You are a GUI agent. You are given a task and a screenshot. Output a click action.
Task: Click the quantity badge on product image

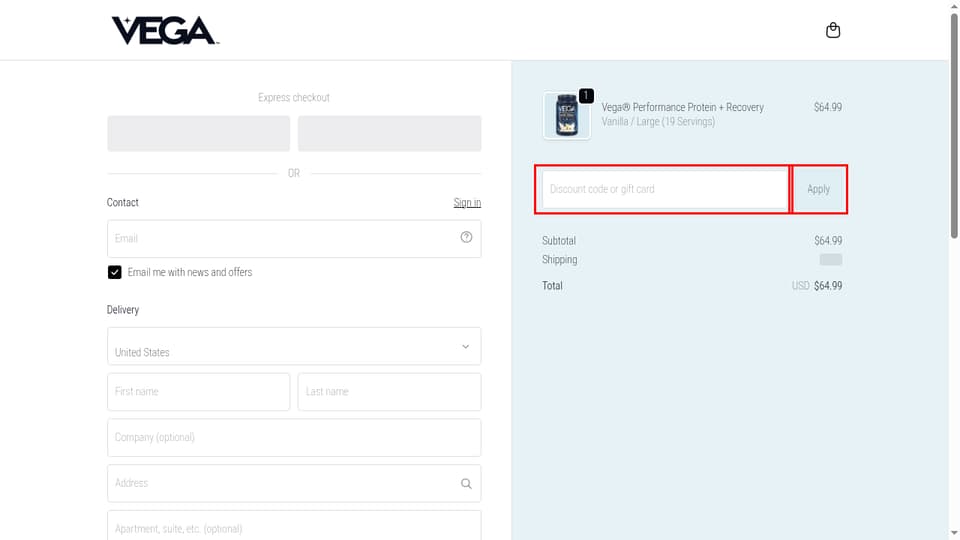pyautogui.click(x=586, y=96)
